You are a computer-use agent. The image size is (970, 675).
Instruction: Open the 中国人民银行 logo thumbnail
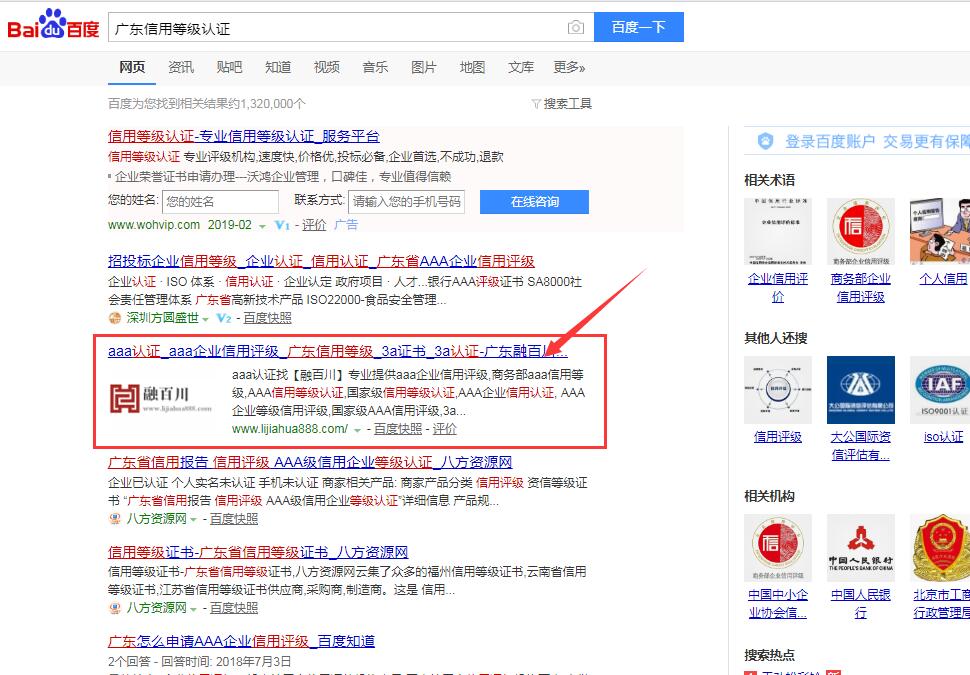point(860,548)
